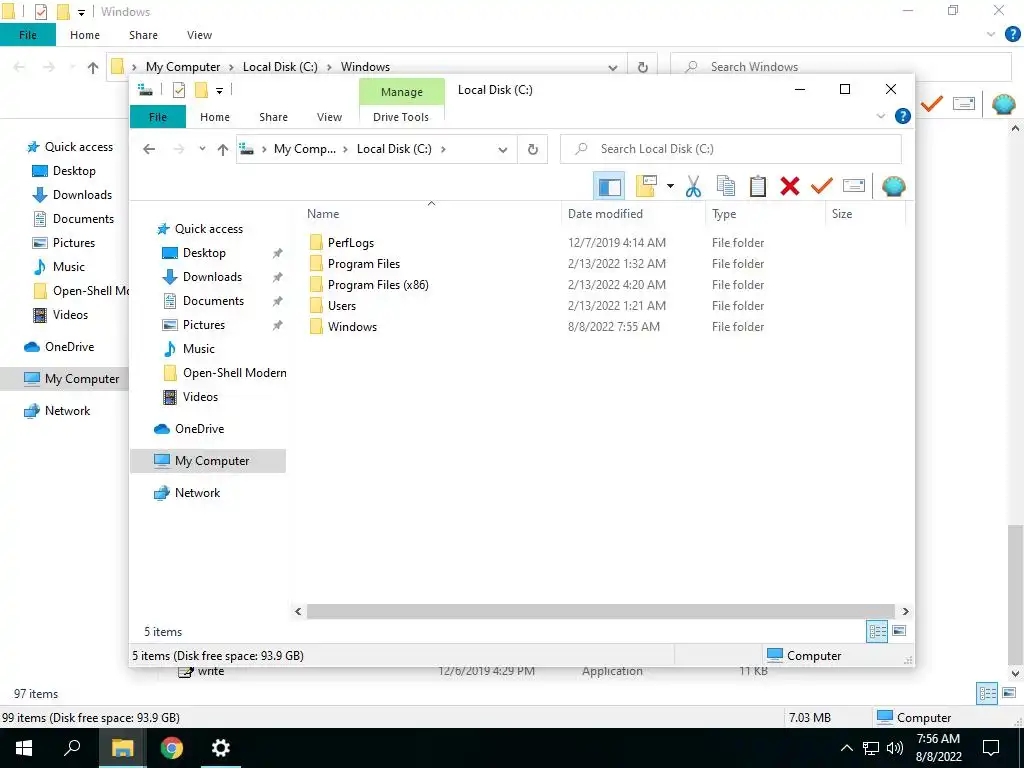This screenshot has height=768, width=1024.
Task: Open Settings gear from taskbar
Action: (x=221, y=748)
